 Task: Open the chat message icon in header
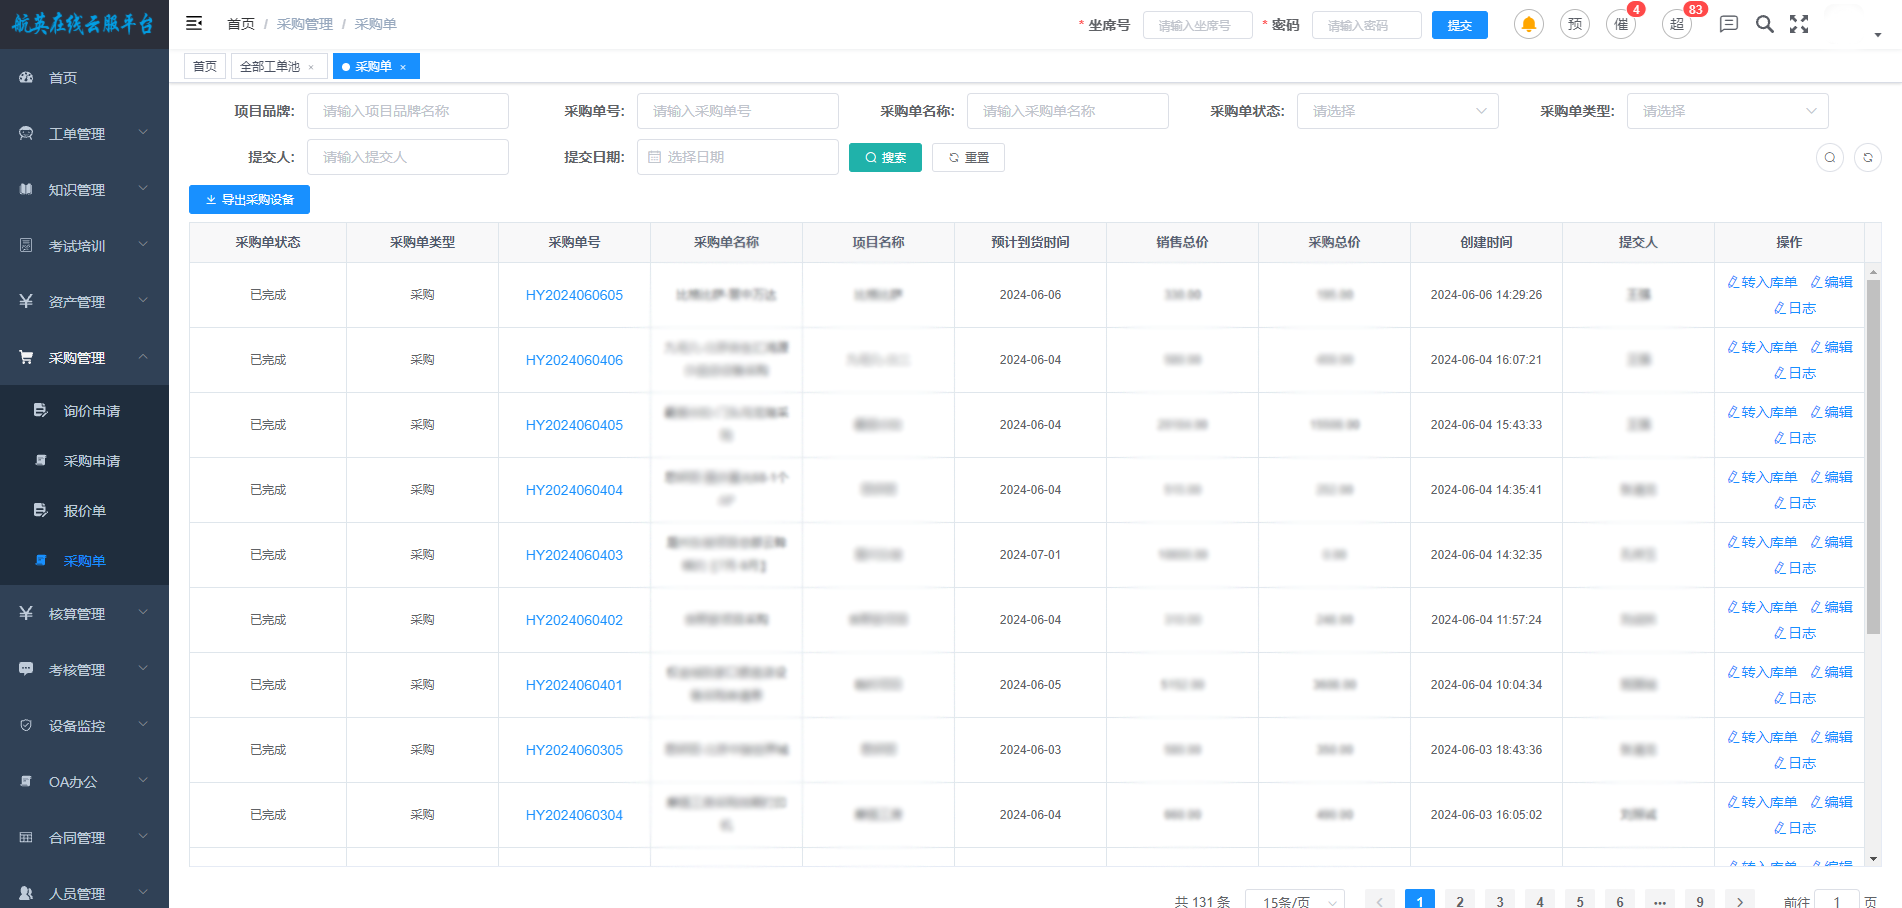click(x=1728, y=24)
